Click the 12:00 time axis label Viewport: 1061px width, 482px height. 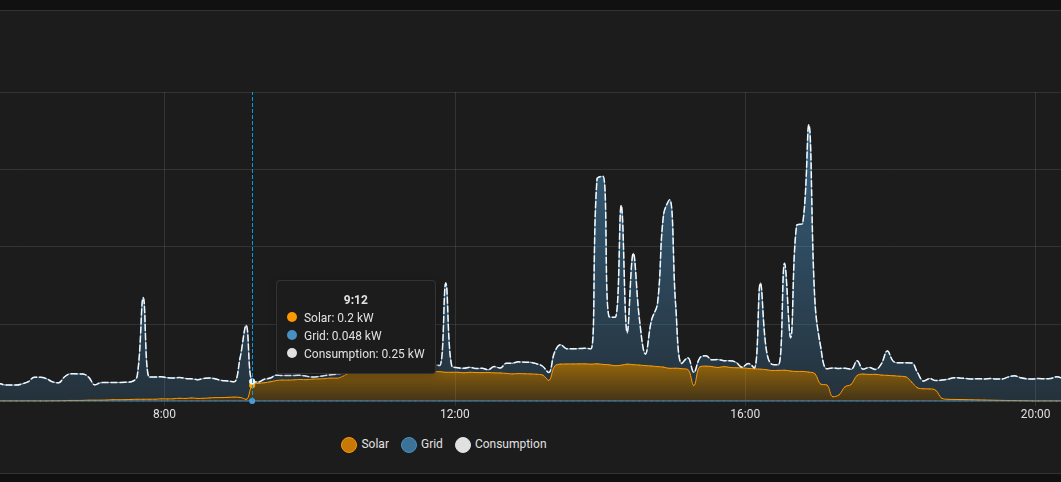[x=455, y=414]
